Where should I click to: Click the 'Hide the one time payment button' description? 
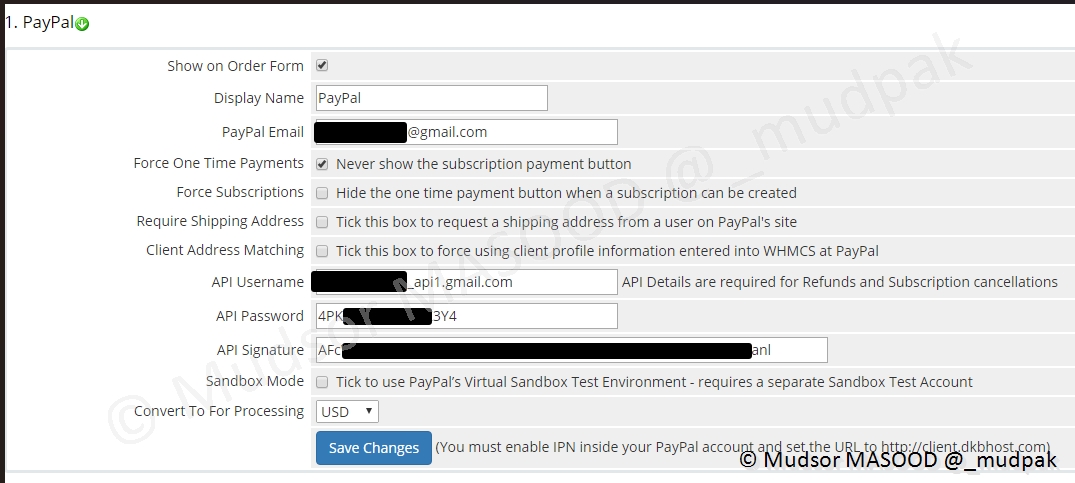pos(566,192)
